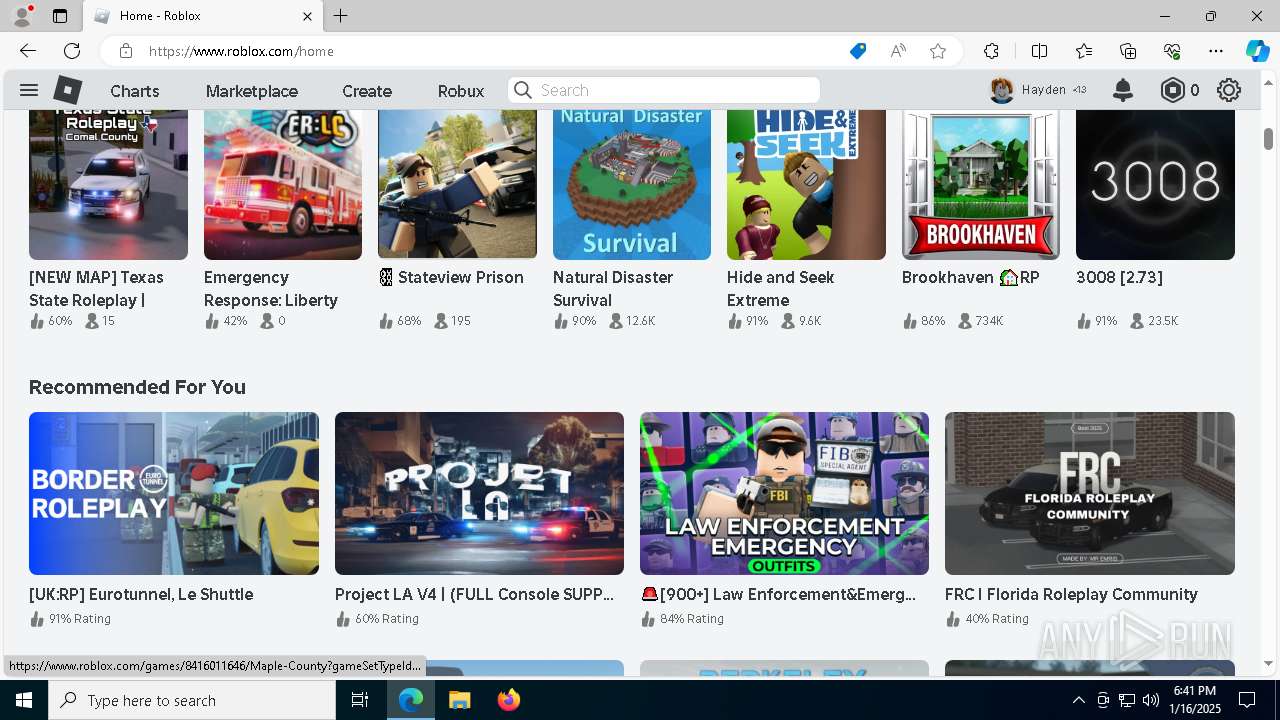
Task: Open the Windows notification center
Action: 1247,700
